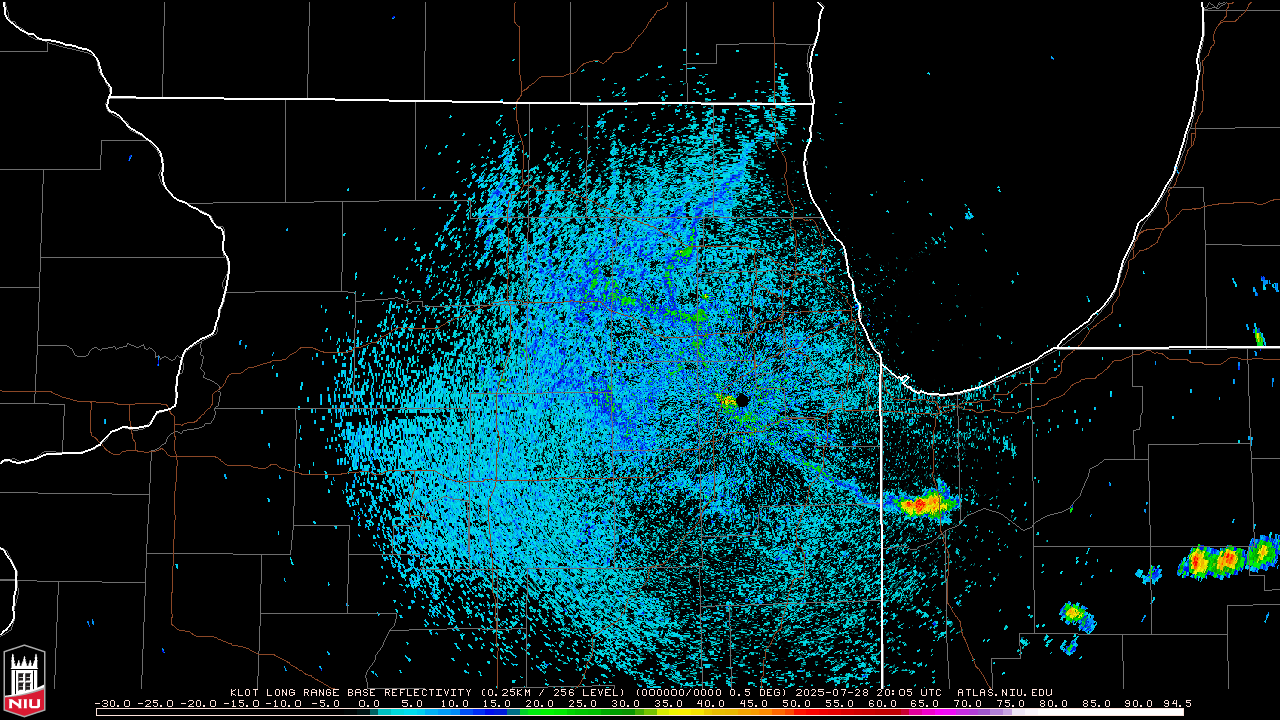This screenshot has height=720, width=1280.
Task: Click the '0.0' label on the reflectivity scale
Action: [x=368, y=704]
